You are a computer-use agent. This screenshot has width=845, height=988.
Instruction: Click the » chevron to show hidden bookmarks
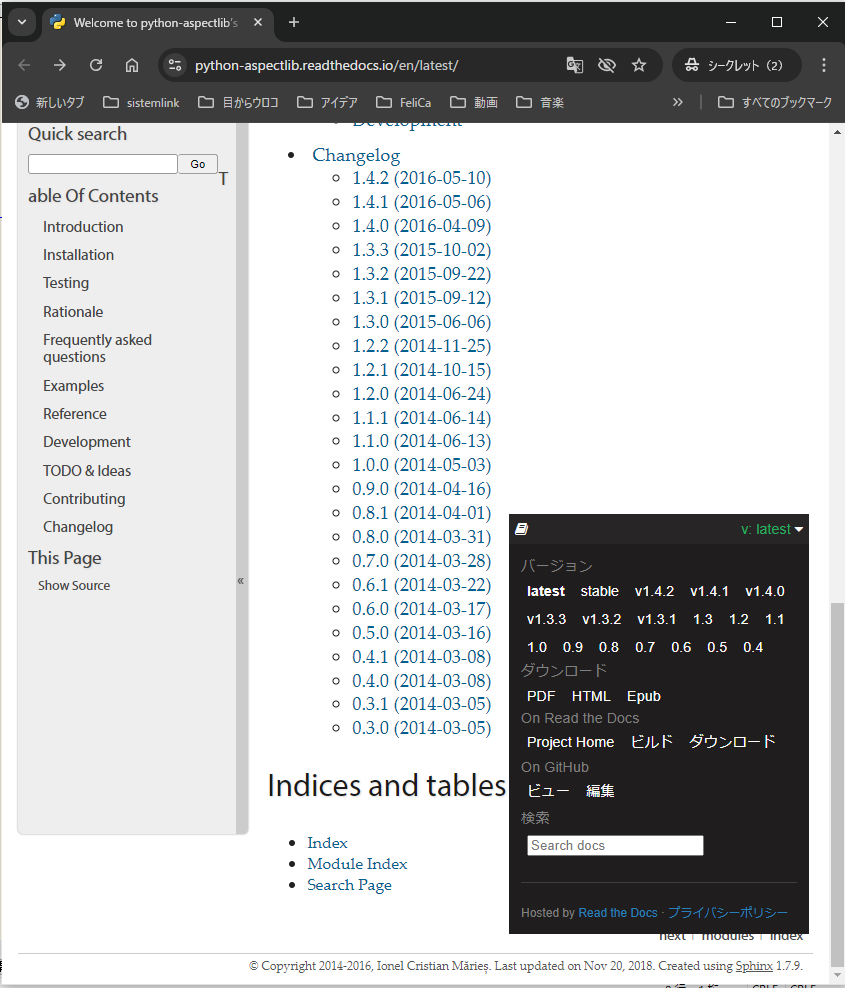pyautogui.click(x=678, y=101)
